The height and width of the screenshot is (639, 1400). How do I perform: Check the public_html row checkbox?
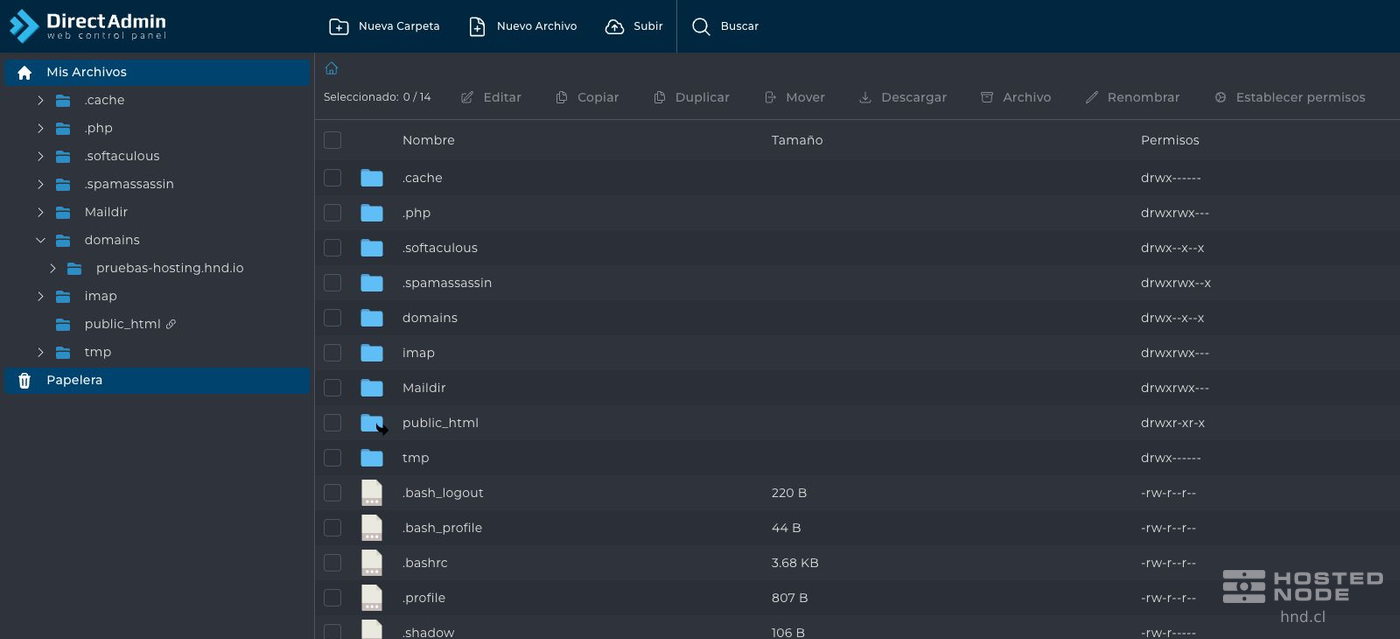[x=332, y=423]
